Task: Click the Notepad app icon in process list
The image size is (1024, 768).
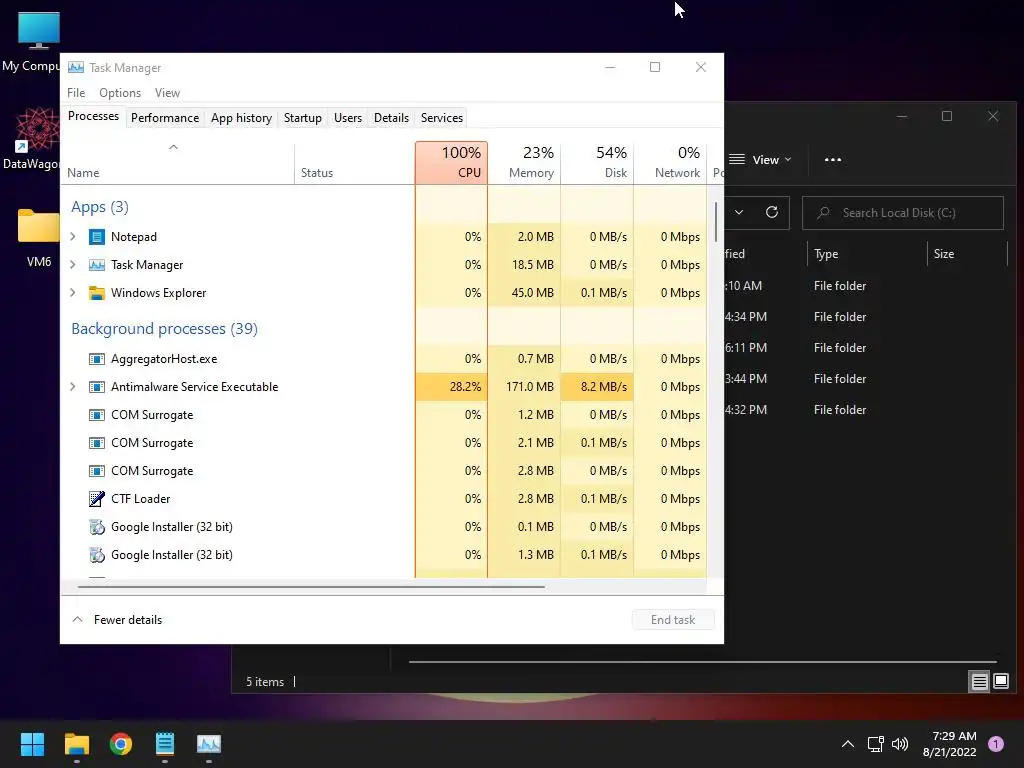Action: pyautogui.click(x=97, y=237)
